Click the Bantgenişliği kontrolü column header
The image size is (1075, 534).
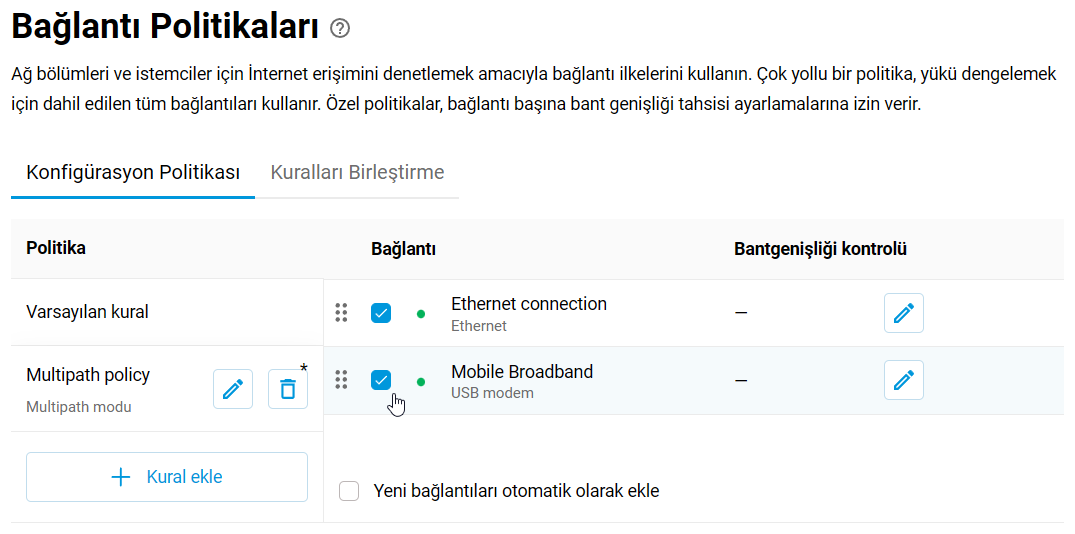[x=821, y=249]
